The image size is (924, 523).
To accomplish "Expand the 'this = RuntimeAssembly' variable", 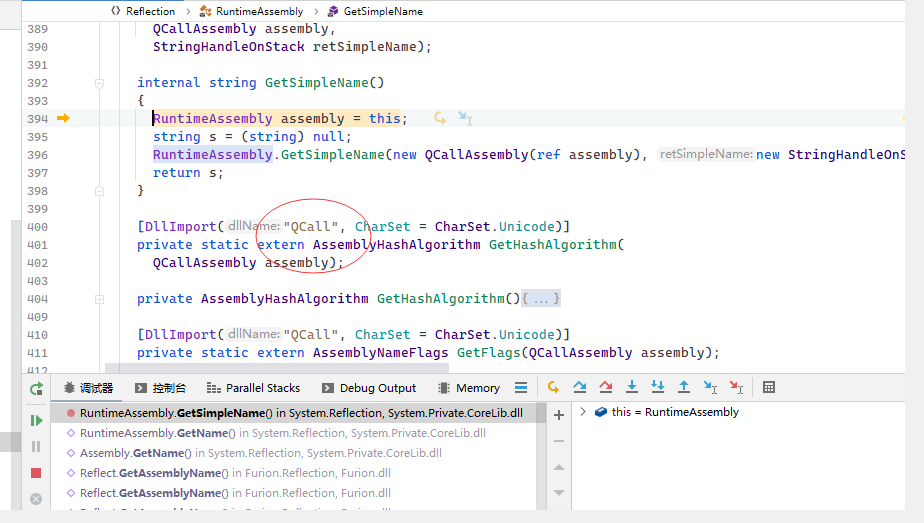I will [583, 412].
